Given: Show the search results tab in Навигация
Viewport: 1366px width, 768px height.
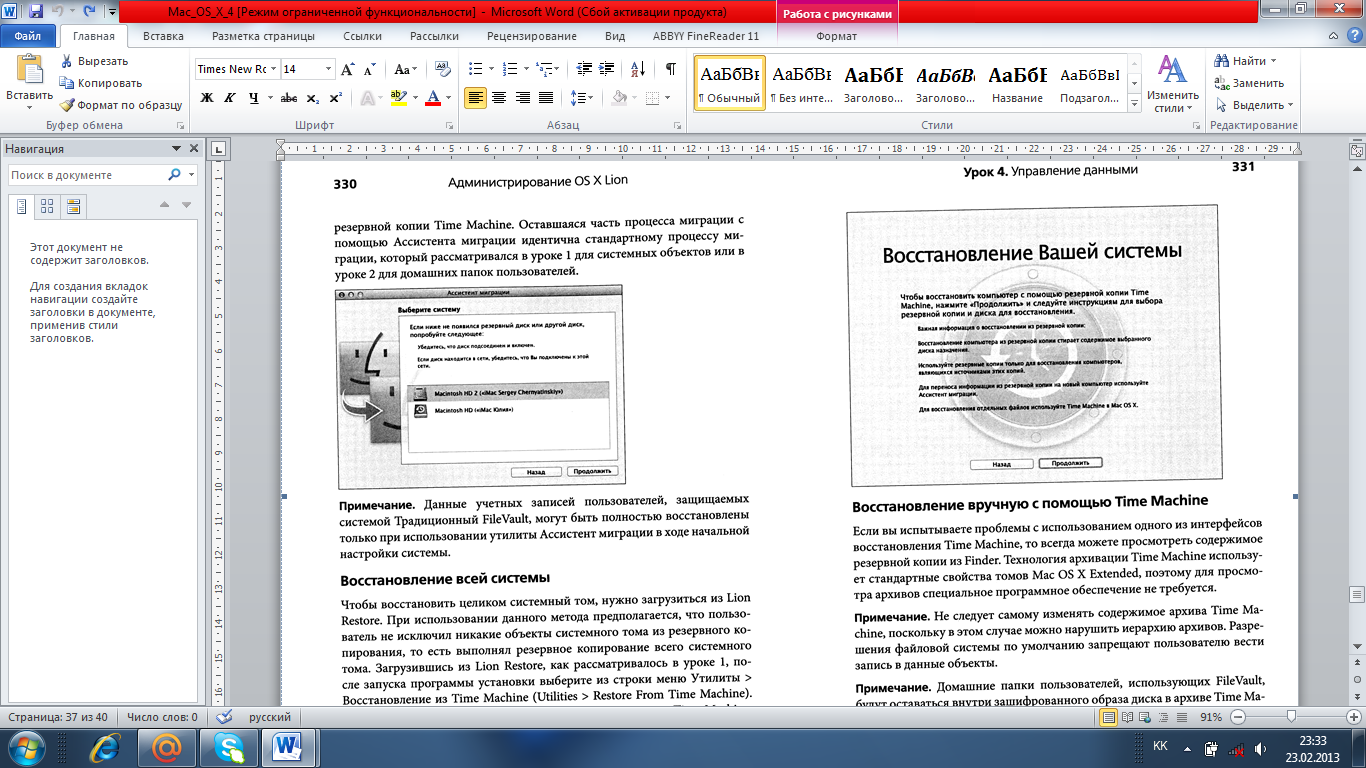Looking at the screenshot, I should 73,206.
